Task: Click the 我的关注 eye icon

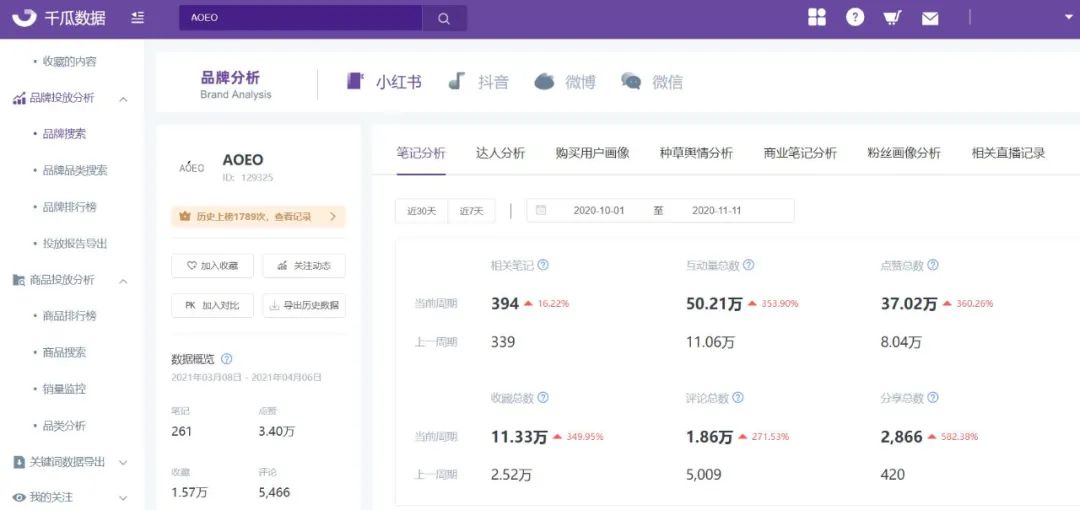Action: click(x=19, y=498)
